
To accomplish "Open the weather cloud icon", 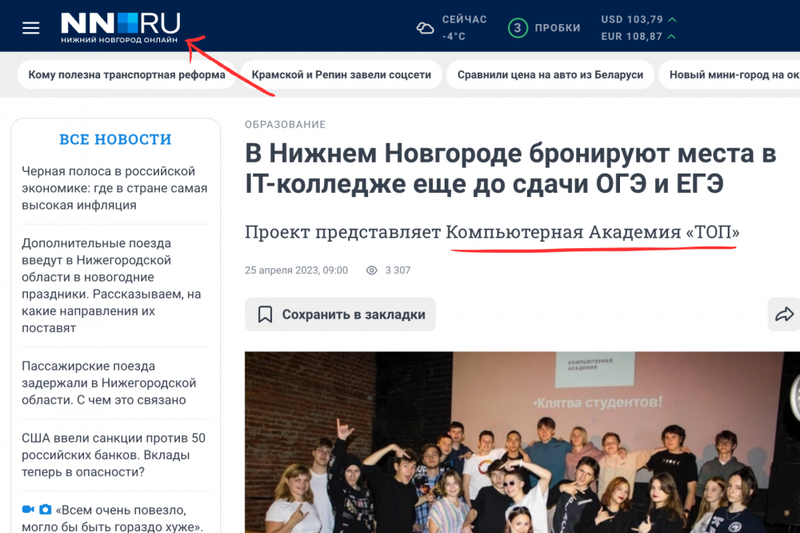I will click(x=425, y=28).
